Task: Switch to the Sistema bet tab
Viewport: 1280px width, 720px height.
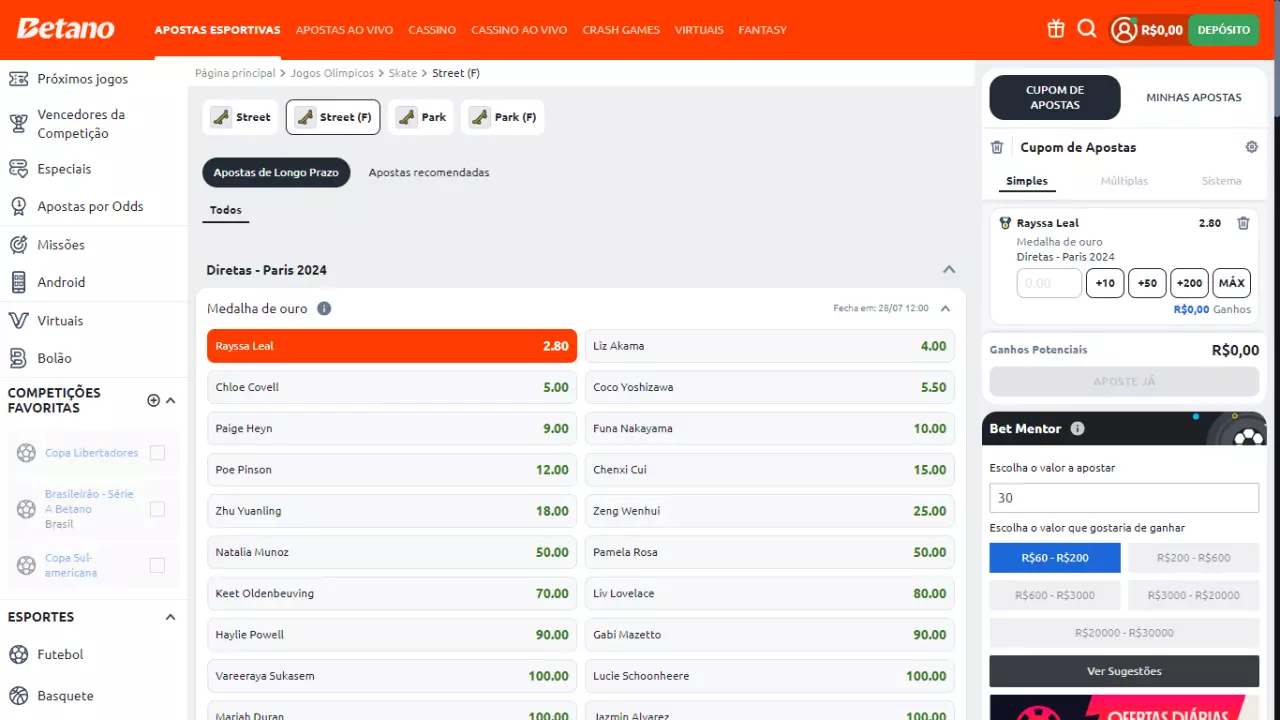Action: (x=1221, y=181)
